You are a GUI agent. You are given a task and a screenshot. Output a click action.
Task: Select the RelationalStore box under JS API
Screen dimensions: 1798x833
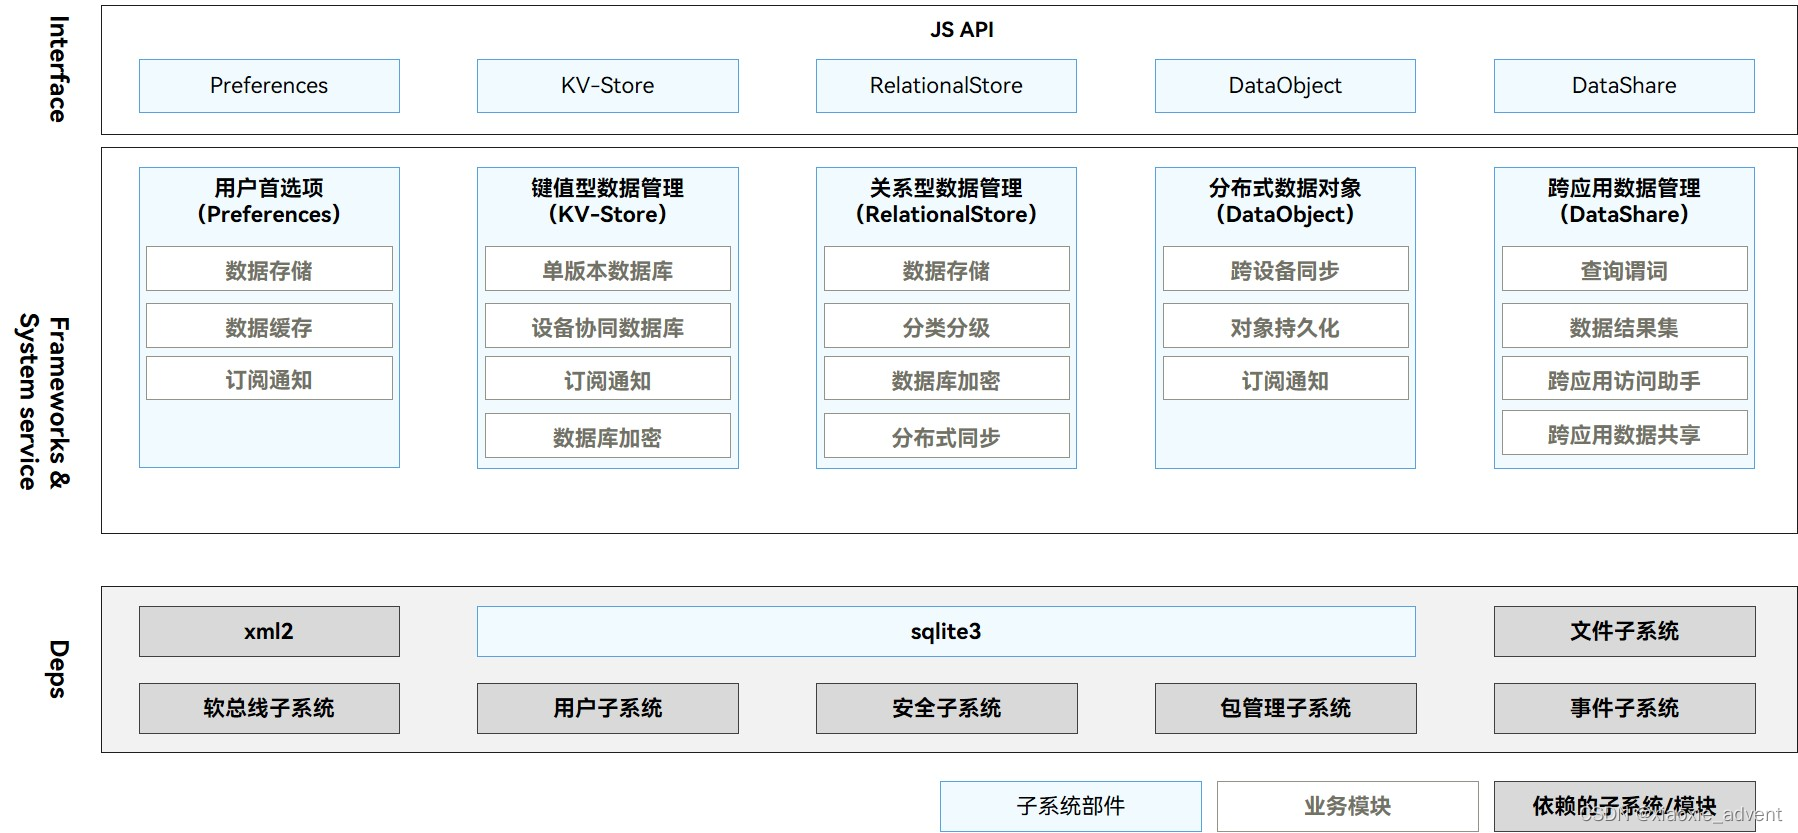(x=946, y=86)
